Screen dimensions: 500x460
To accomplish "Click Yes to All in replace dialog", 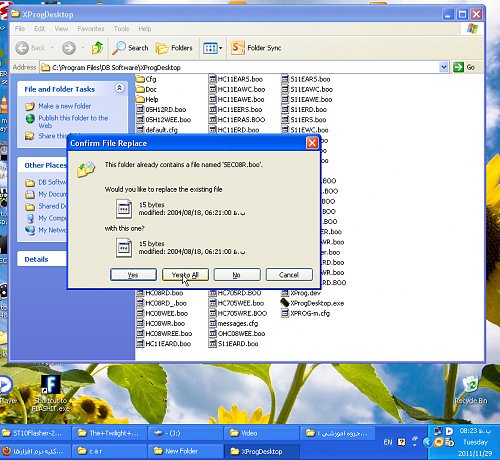I will click(x=185, y=275).
